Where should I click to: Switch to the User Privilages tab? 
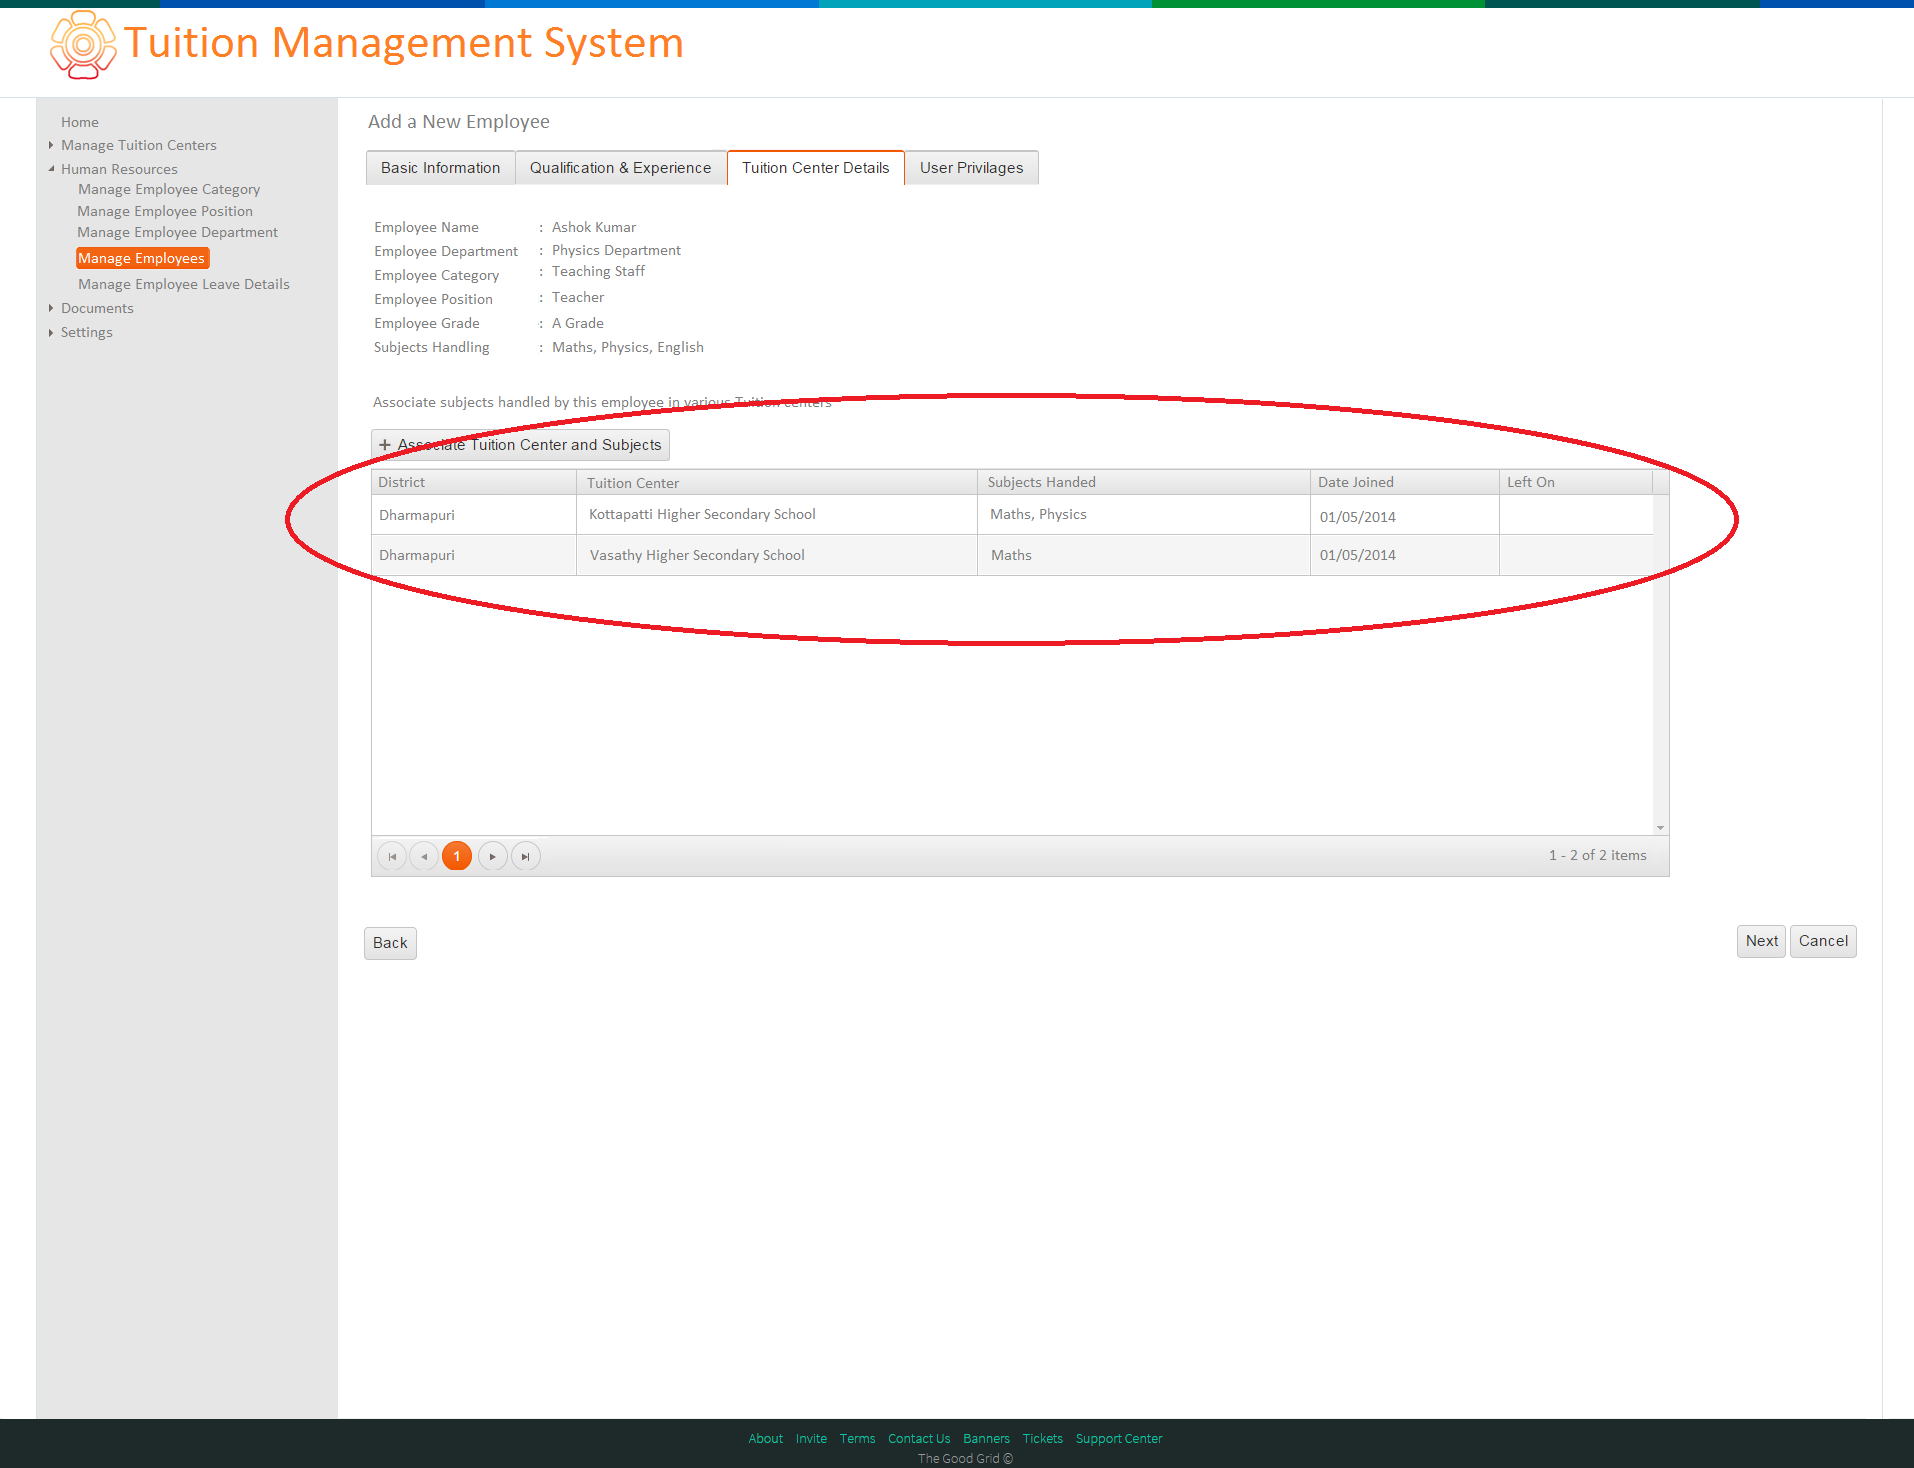pyautogui.click(x=971, y=168)
